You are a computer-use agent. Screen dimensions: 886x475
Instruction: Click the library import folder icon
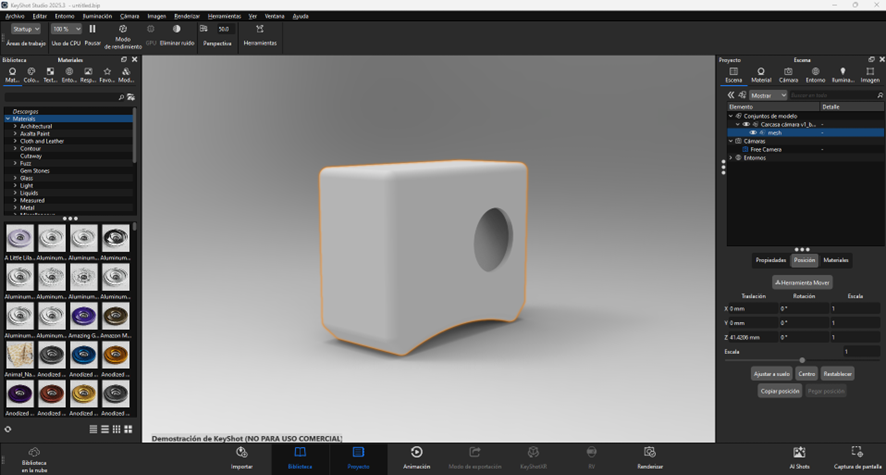coord(131,97)
